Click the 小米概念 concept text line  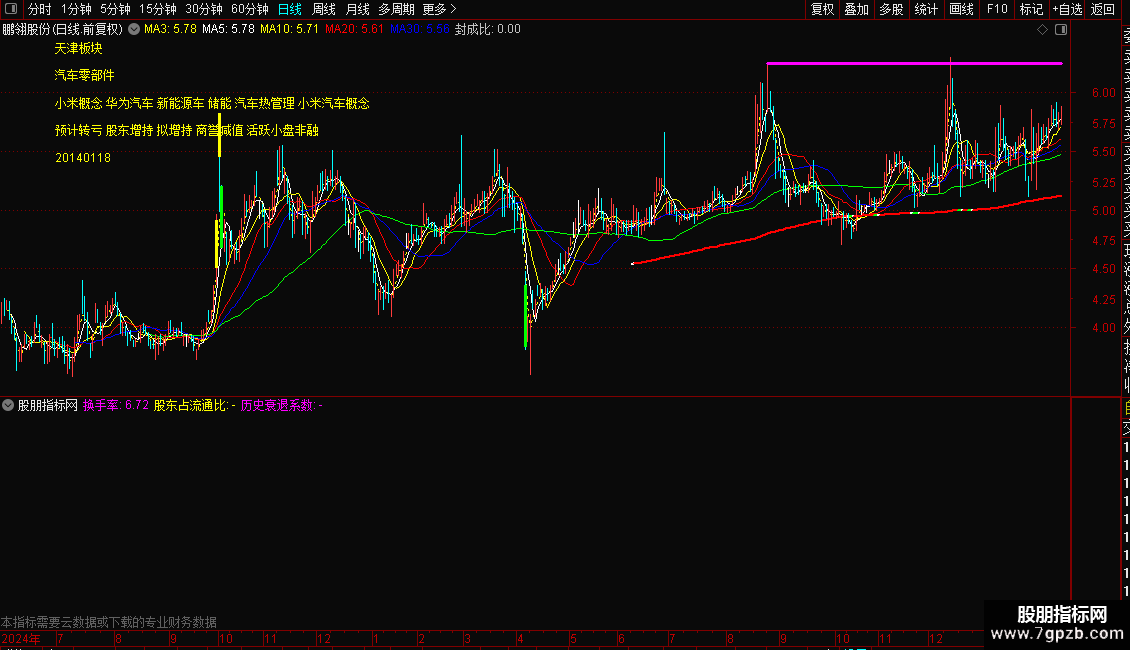[x=212, y=103]
